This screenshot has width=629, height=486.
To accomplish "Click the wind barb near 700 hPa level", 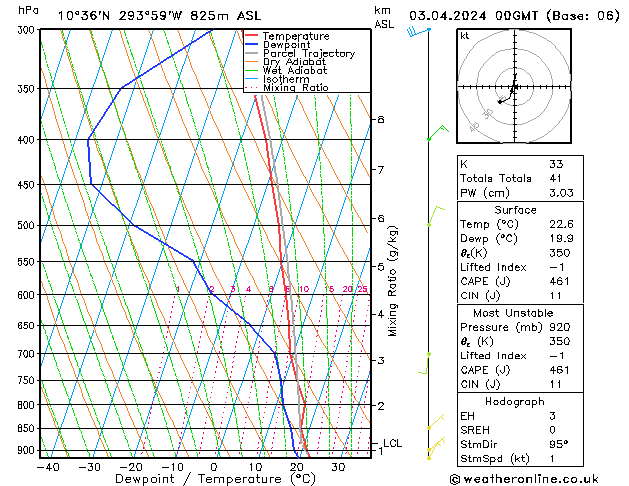I will [x=424, y=363].
